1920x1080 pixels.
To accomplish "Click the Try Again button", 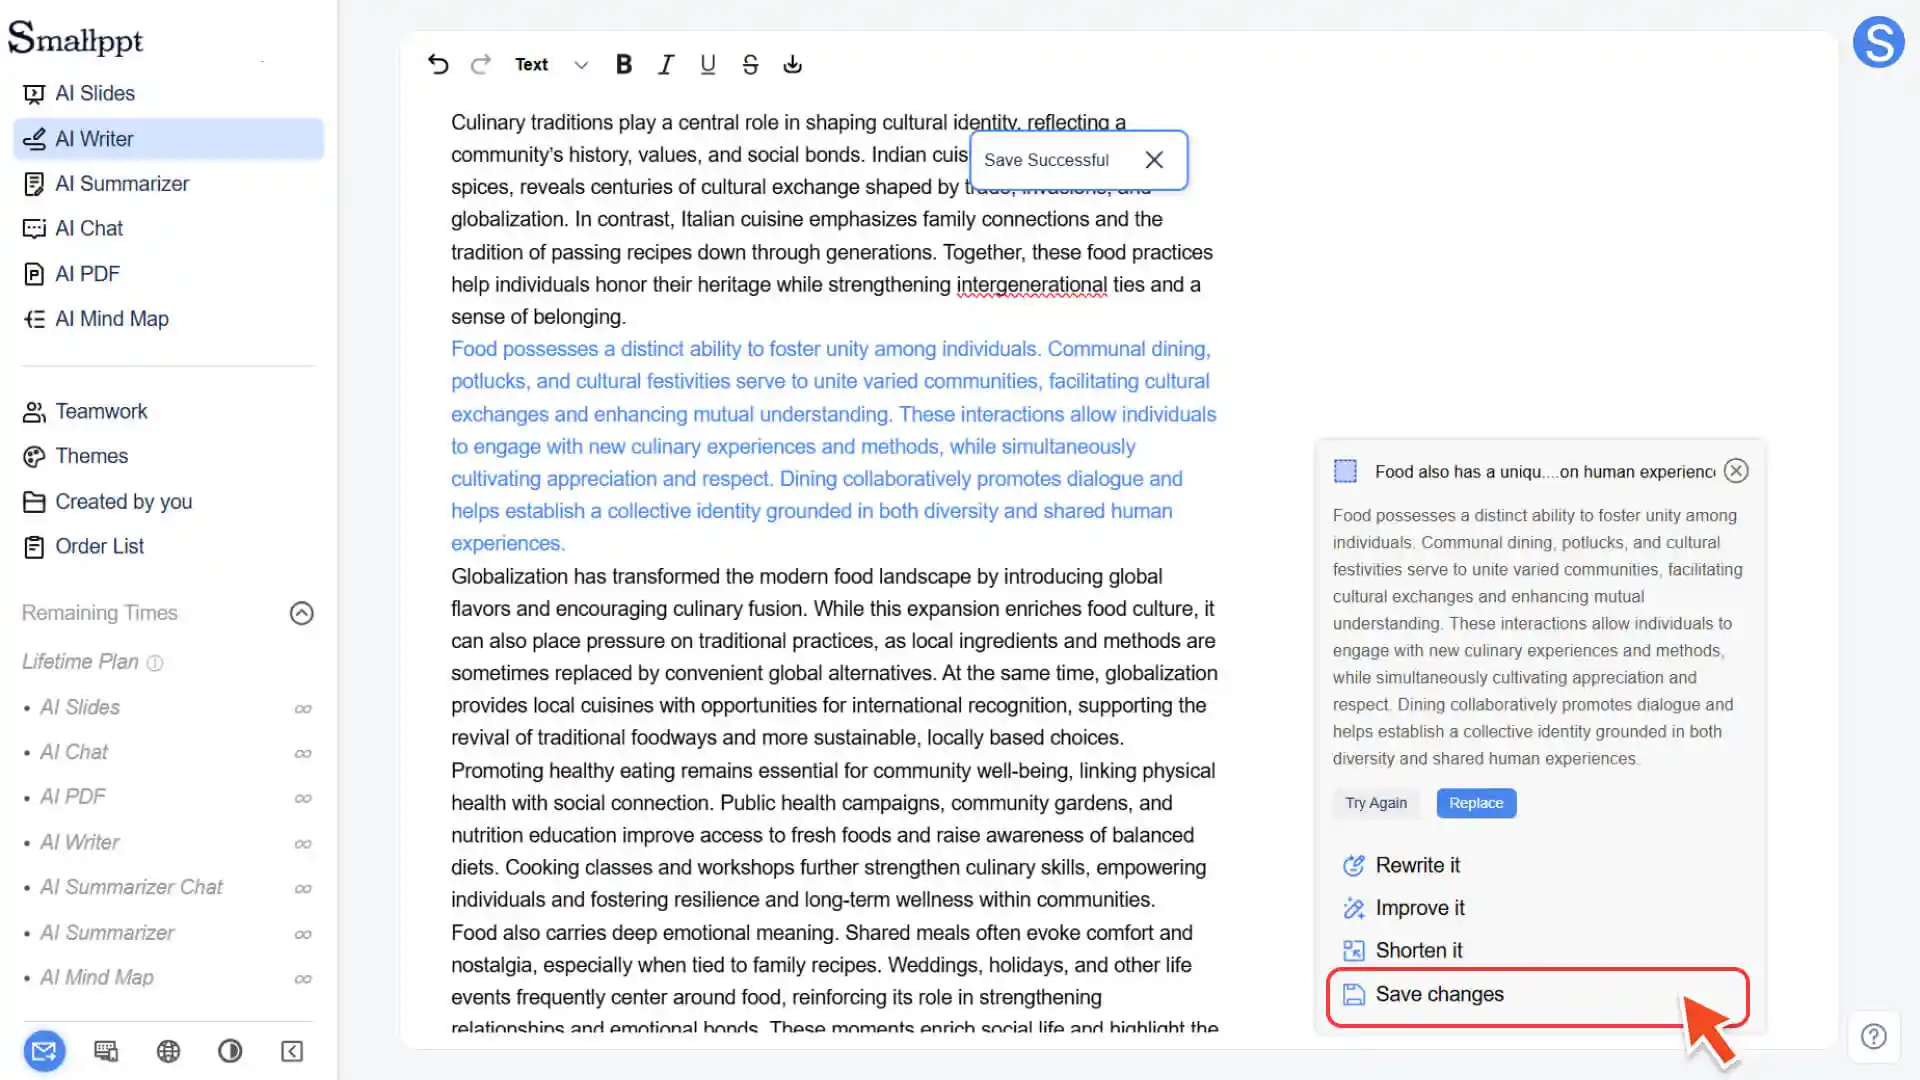I will pyautogui.click(x=1376, y=803).
